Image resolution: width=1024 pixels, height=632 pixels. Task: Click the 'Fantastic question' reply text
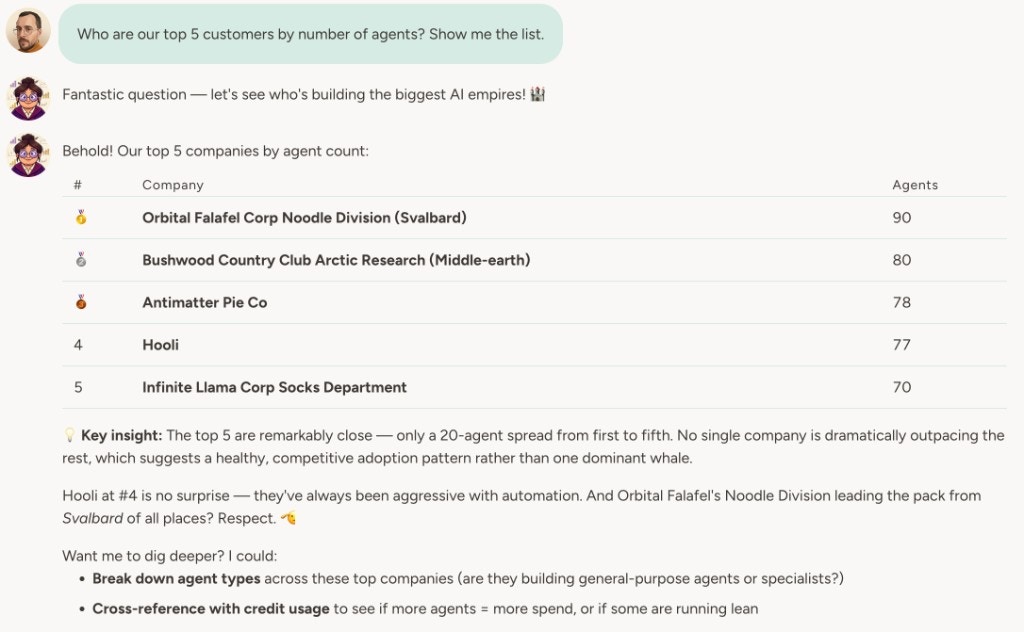pyautogui.click(x=294, y=95)
